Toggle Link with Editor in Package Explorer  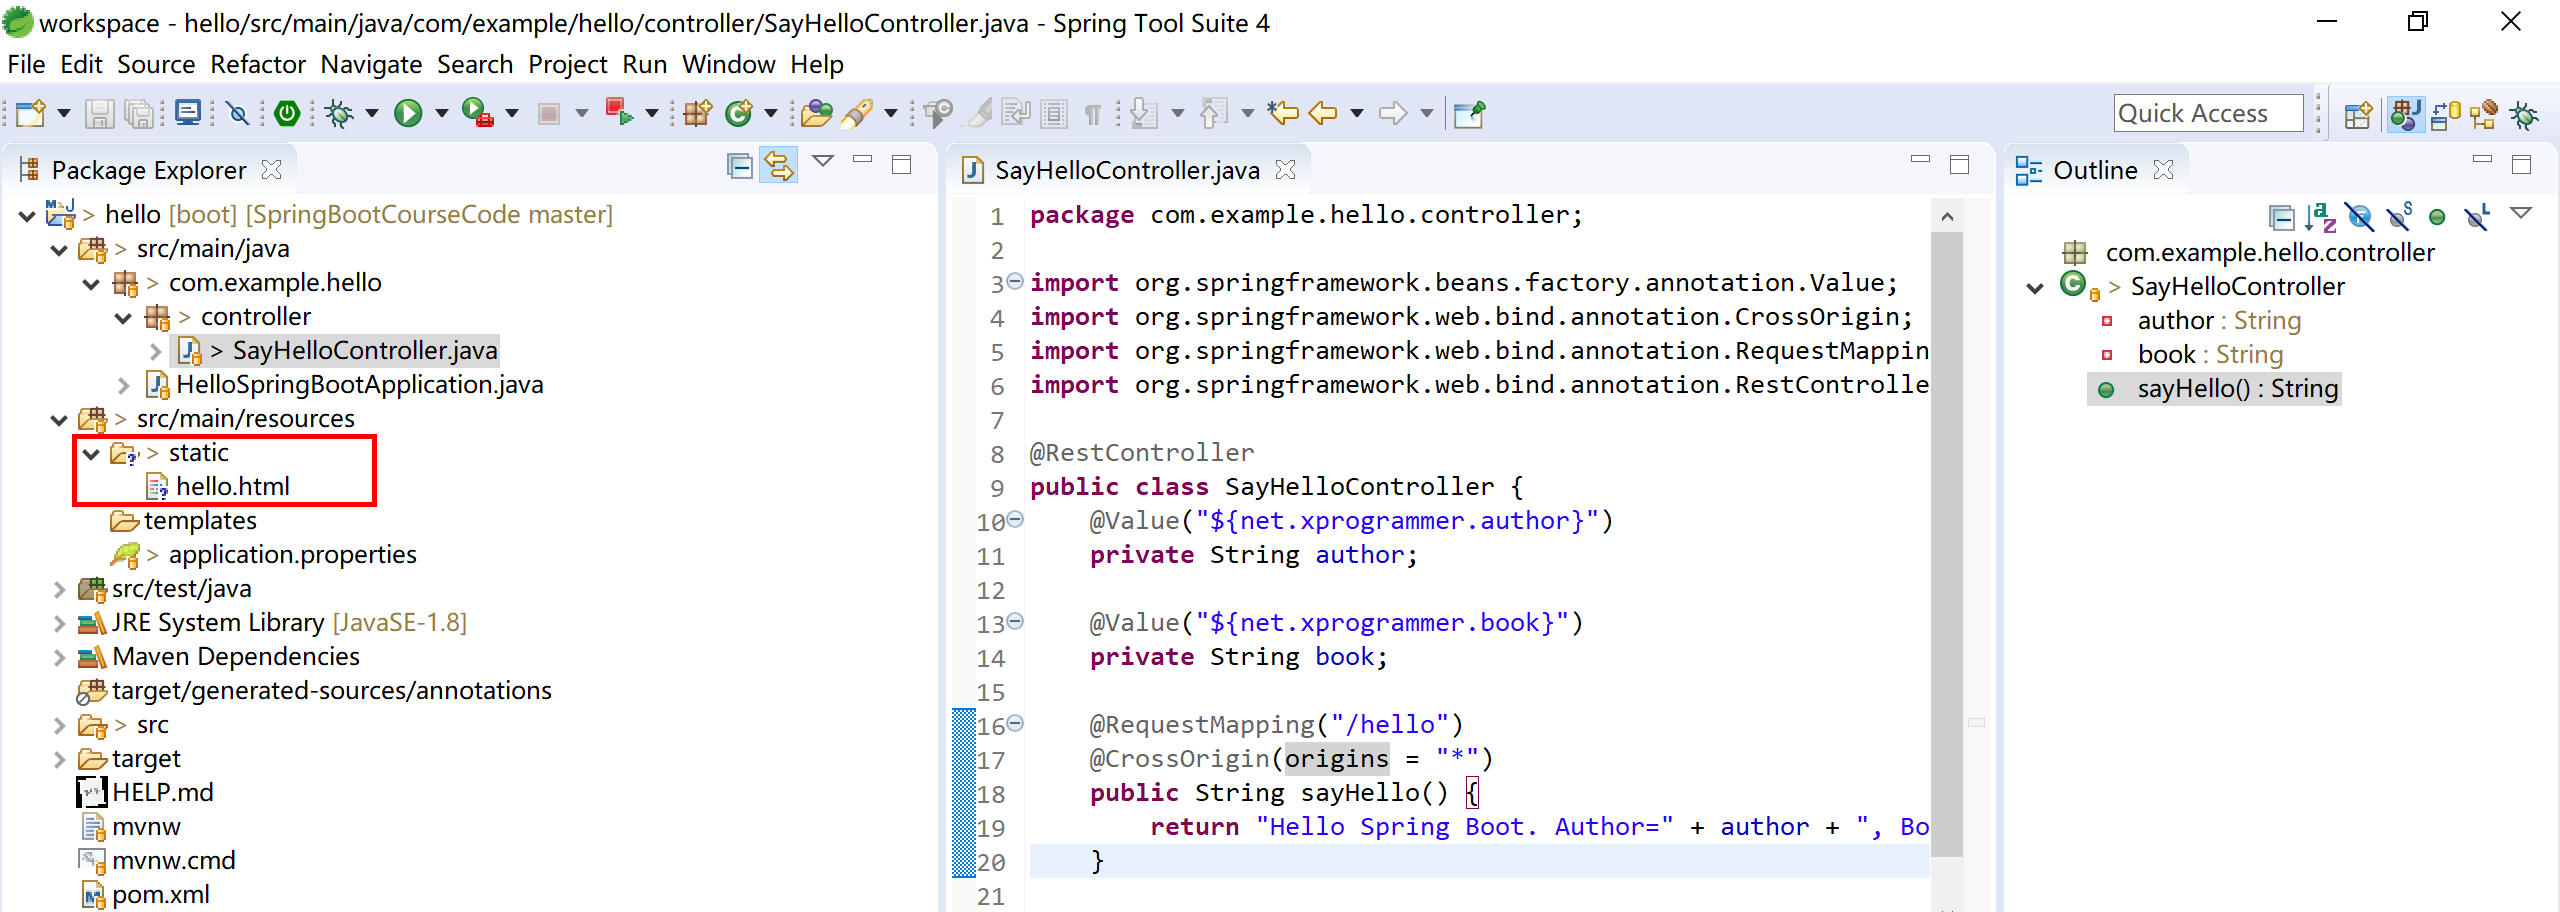tap(778, 166)
